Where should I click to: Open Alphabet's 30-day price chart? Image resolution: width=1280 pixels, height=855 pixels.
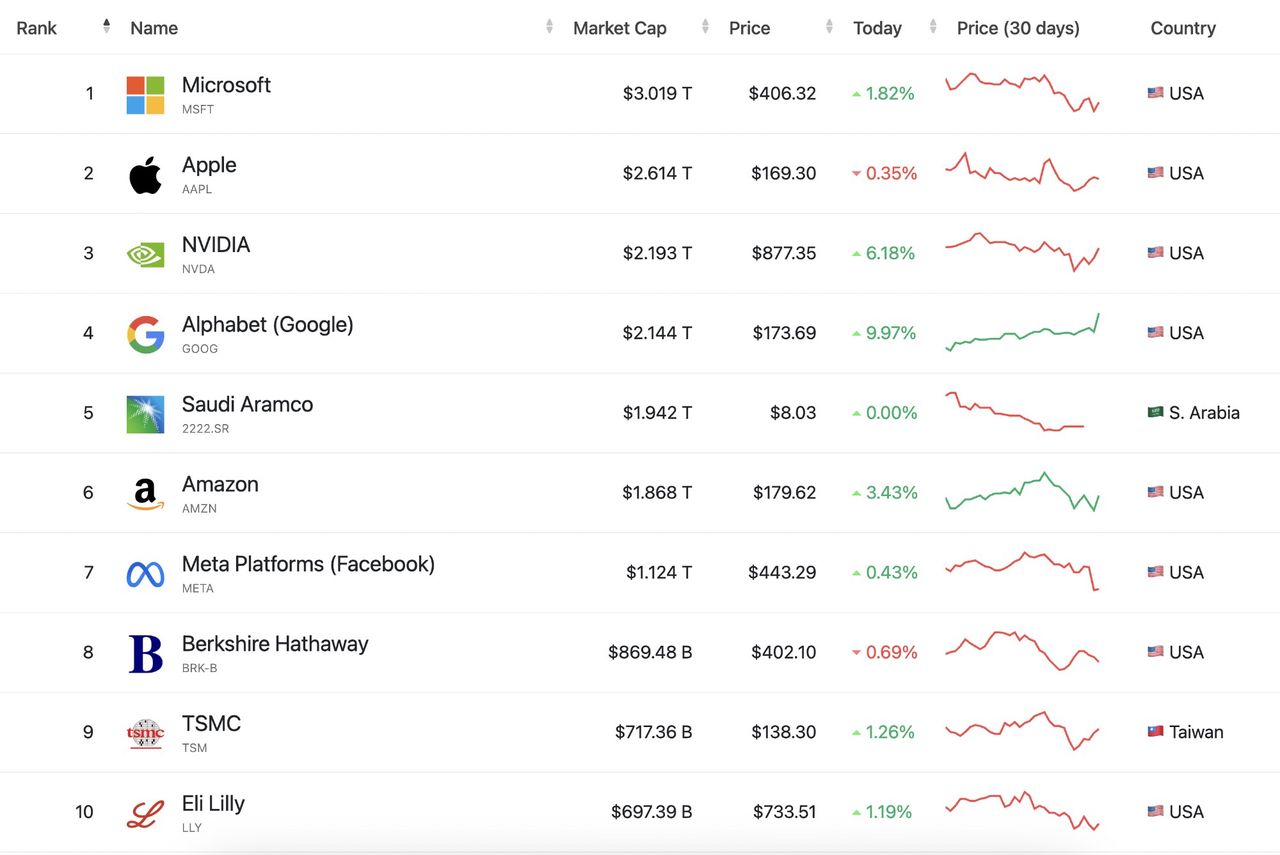coord(1022,333)
